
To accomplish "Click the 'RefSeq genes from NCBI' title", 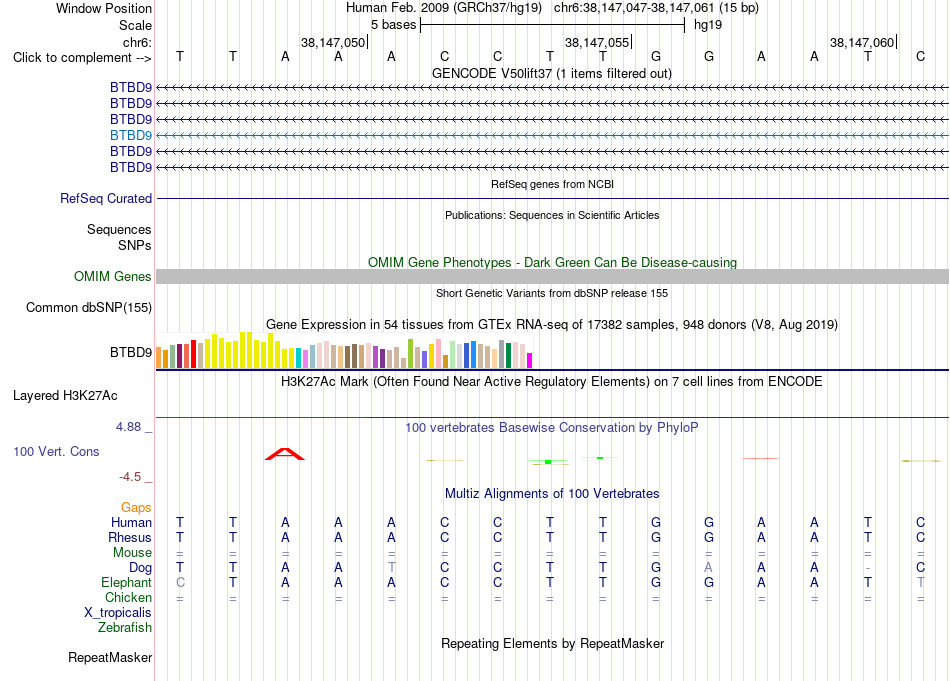I will click(553, 184).
